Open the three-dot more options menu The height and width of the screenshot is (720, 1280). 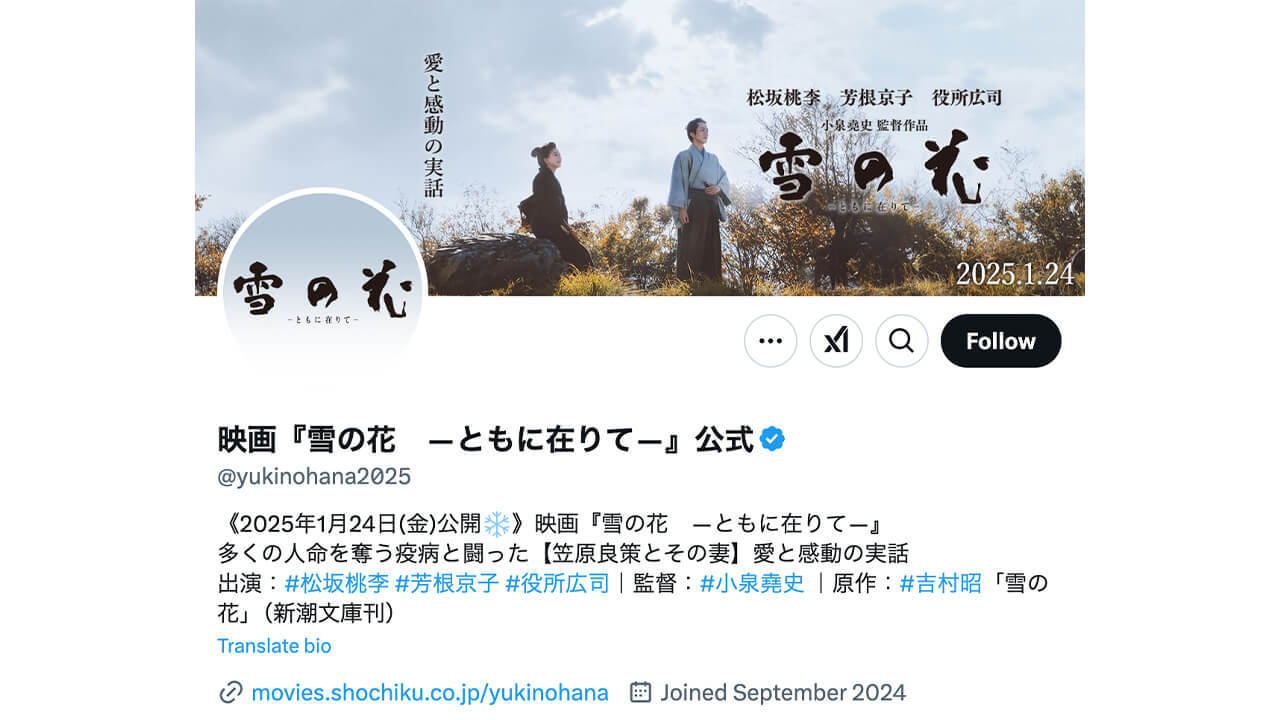[x=770, y=341]
